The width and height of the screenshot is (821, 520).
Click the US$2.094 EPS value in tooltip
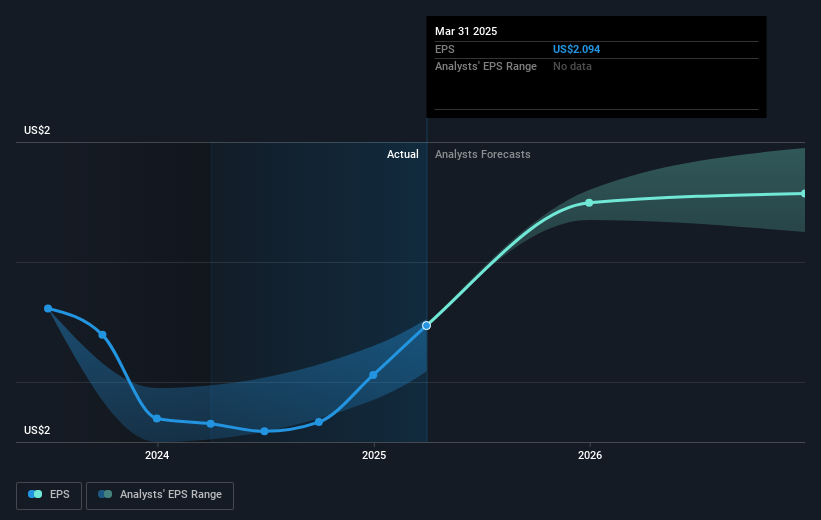pos(576,49)
